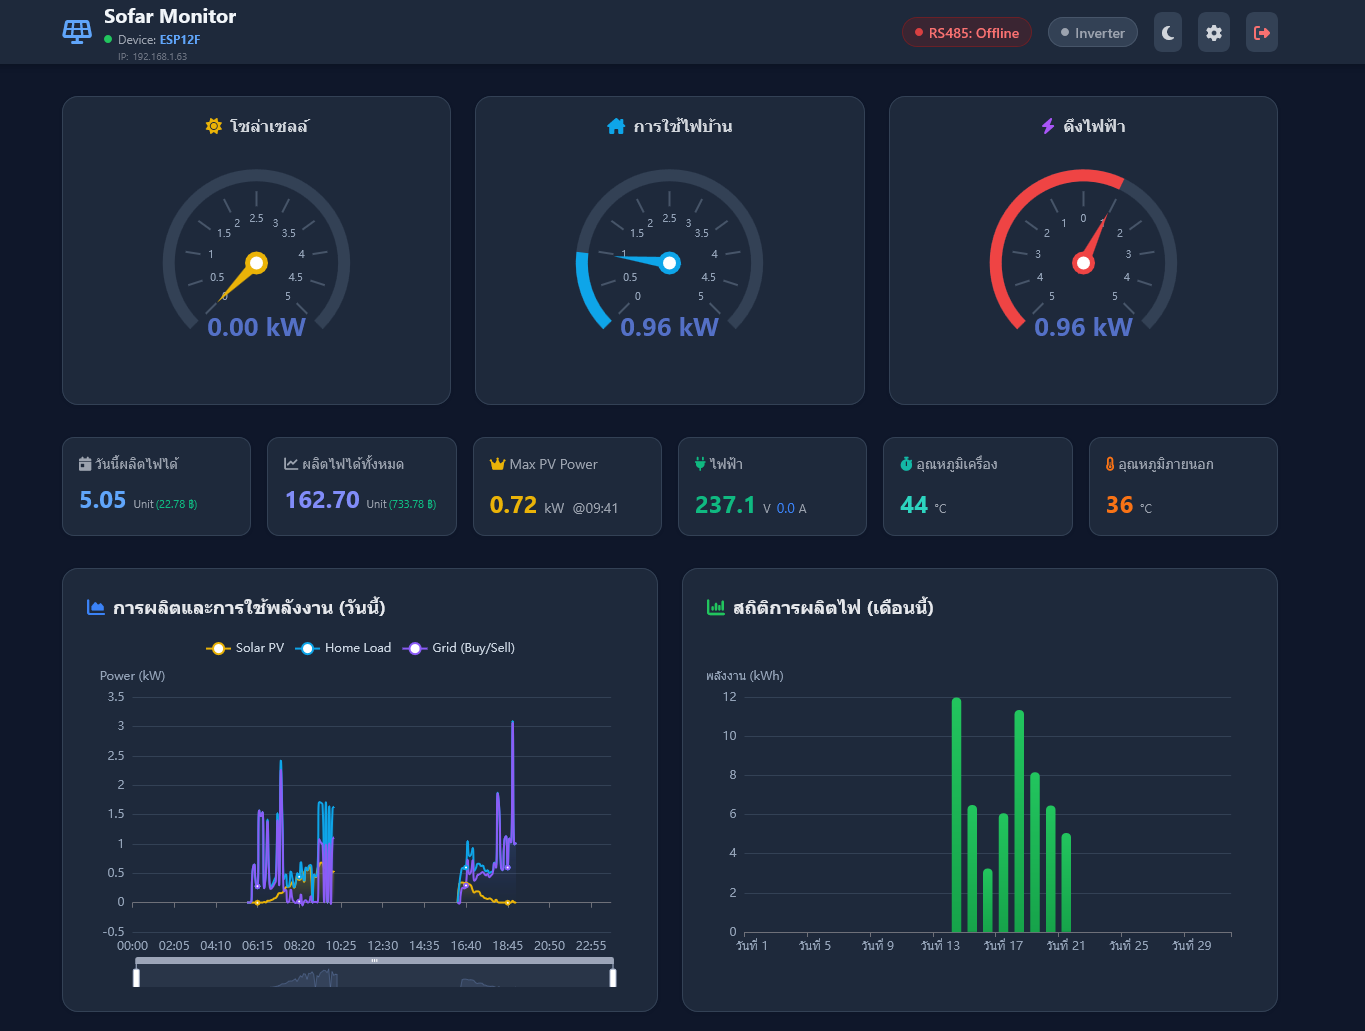Click left handle of zoom slider
This screenshot has width=1365, height=1031.
coord(136,977)
